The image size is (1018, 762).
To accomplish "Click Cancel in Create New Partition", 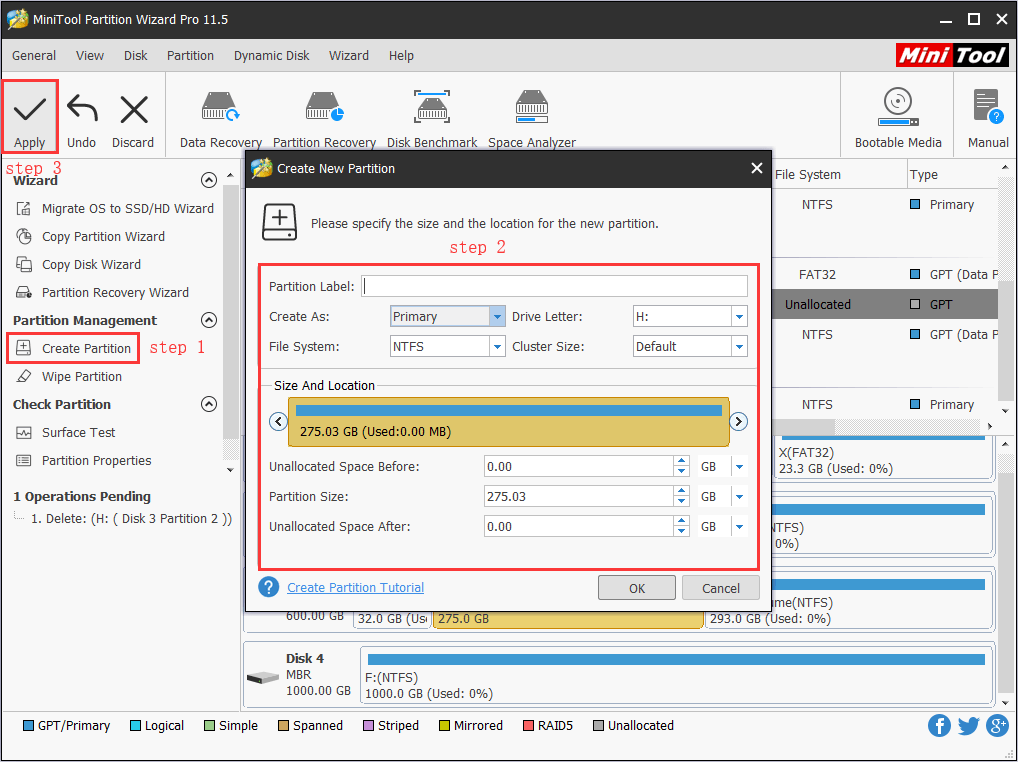I will click(x=721, y=588).
